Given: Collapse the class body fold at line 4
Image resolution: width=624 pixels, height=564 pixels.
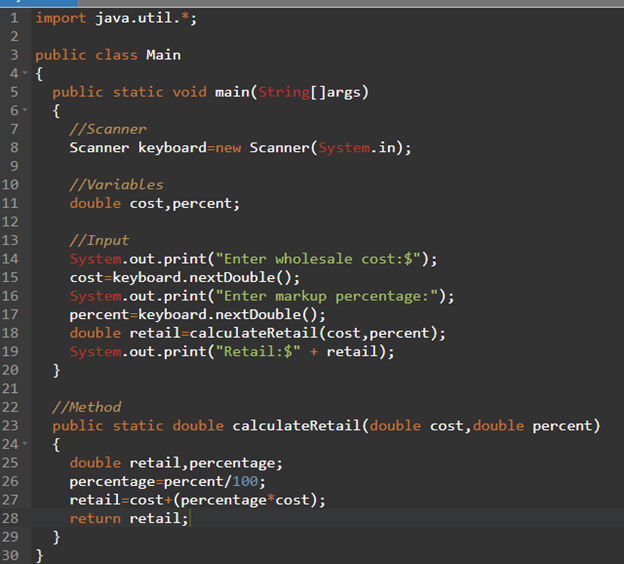Looking at the screenshot, I should [x=25, y=73].
